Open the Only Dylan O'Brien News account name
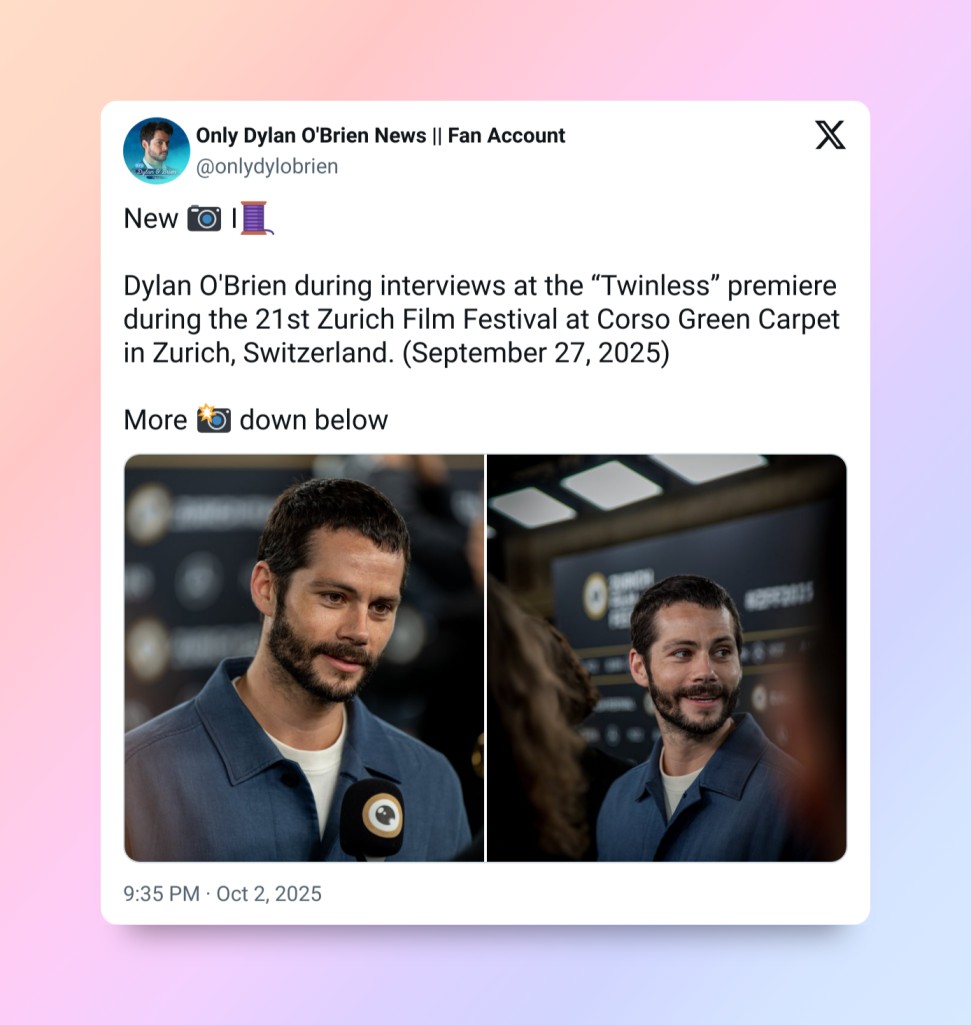The width and height of the screenshot is (971, 1025). 311,135
